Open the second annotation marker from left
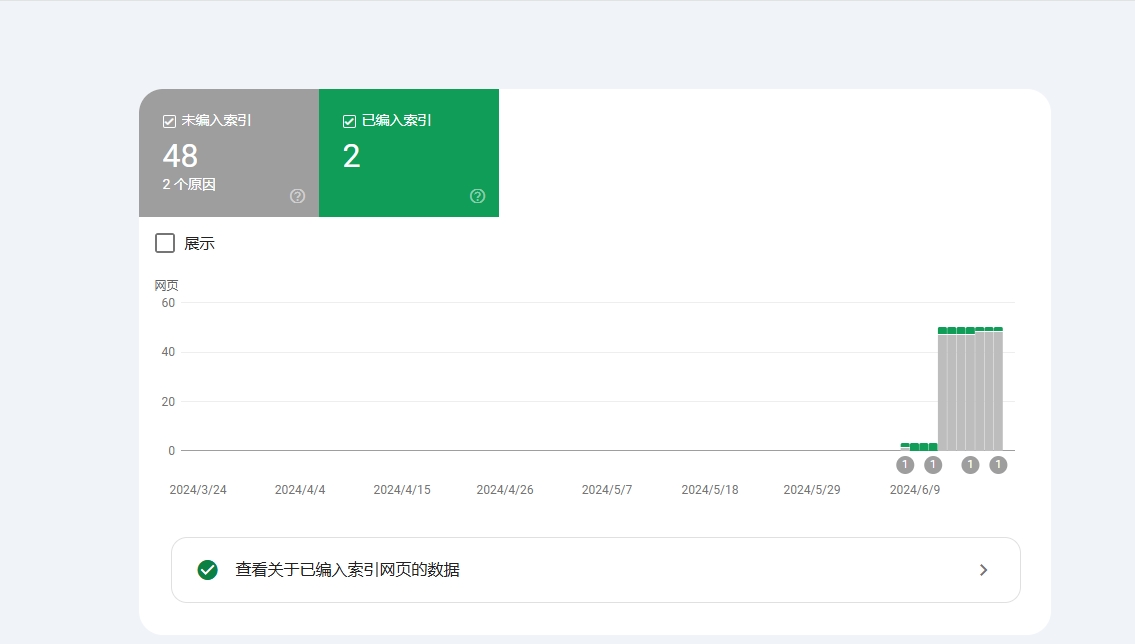1135x644 pixels. click(933, 465)
